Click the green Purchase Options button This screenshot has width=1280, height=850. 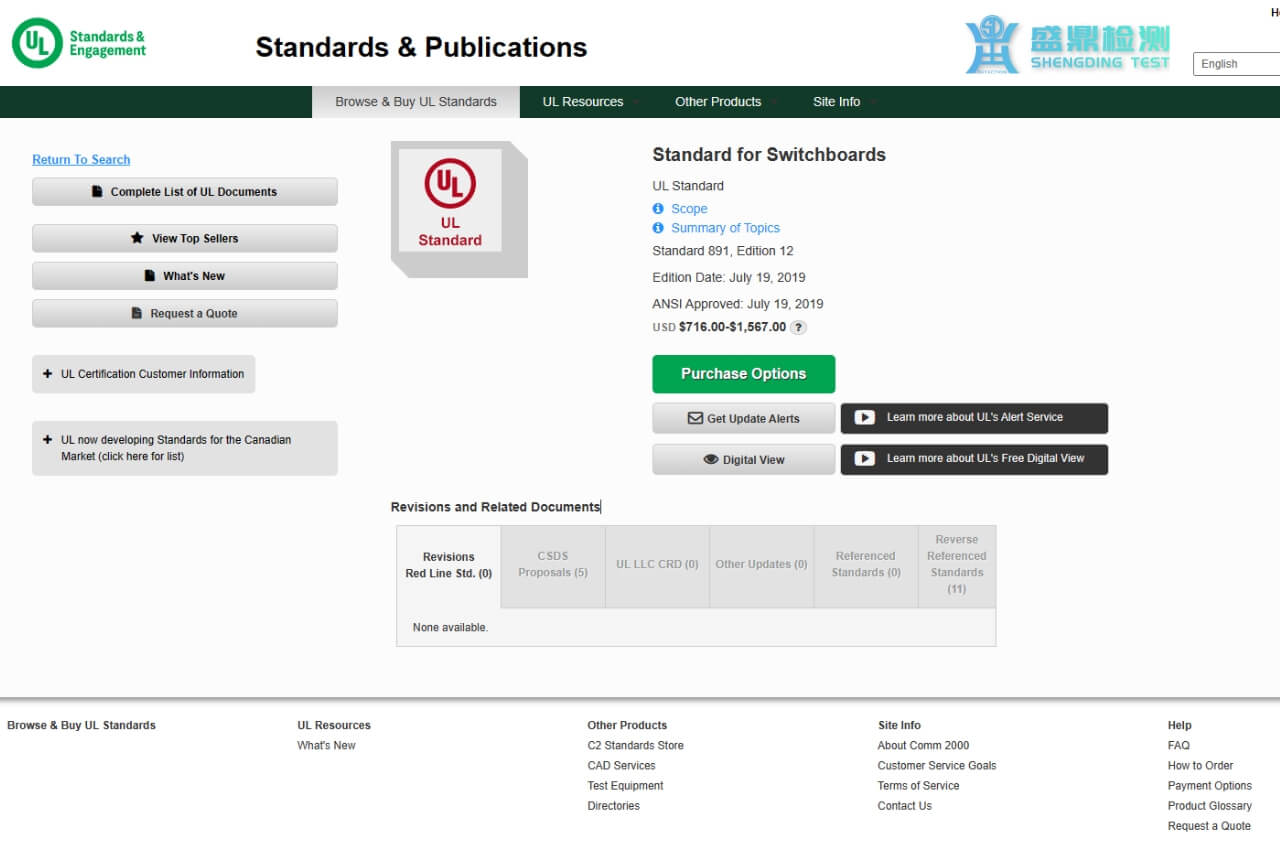[743, 374]
